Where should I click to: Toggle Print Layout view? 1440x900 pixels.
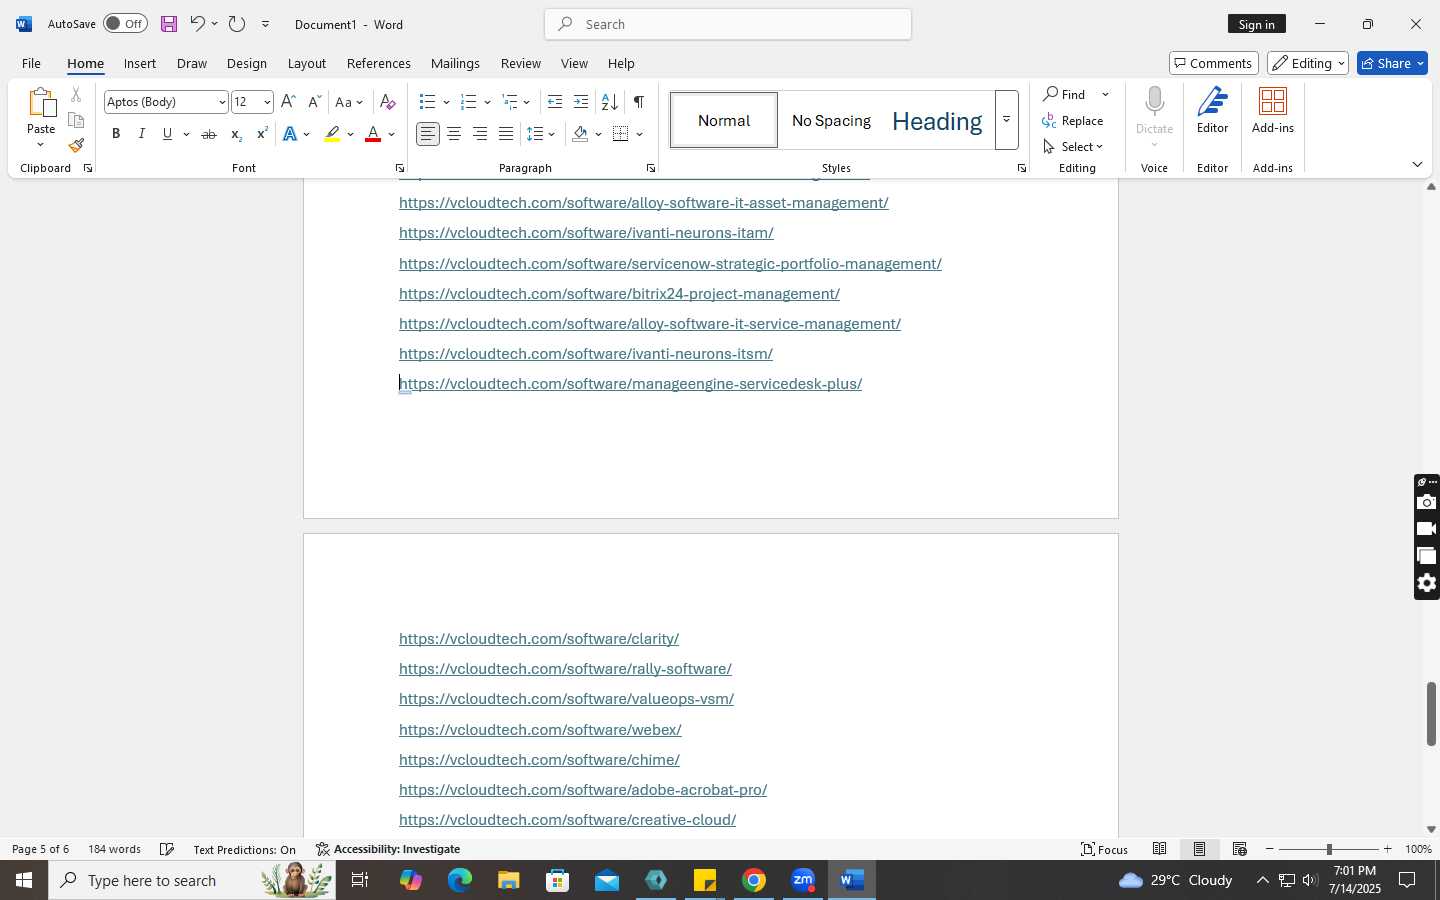coord(1199,849)
